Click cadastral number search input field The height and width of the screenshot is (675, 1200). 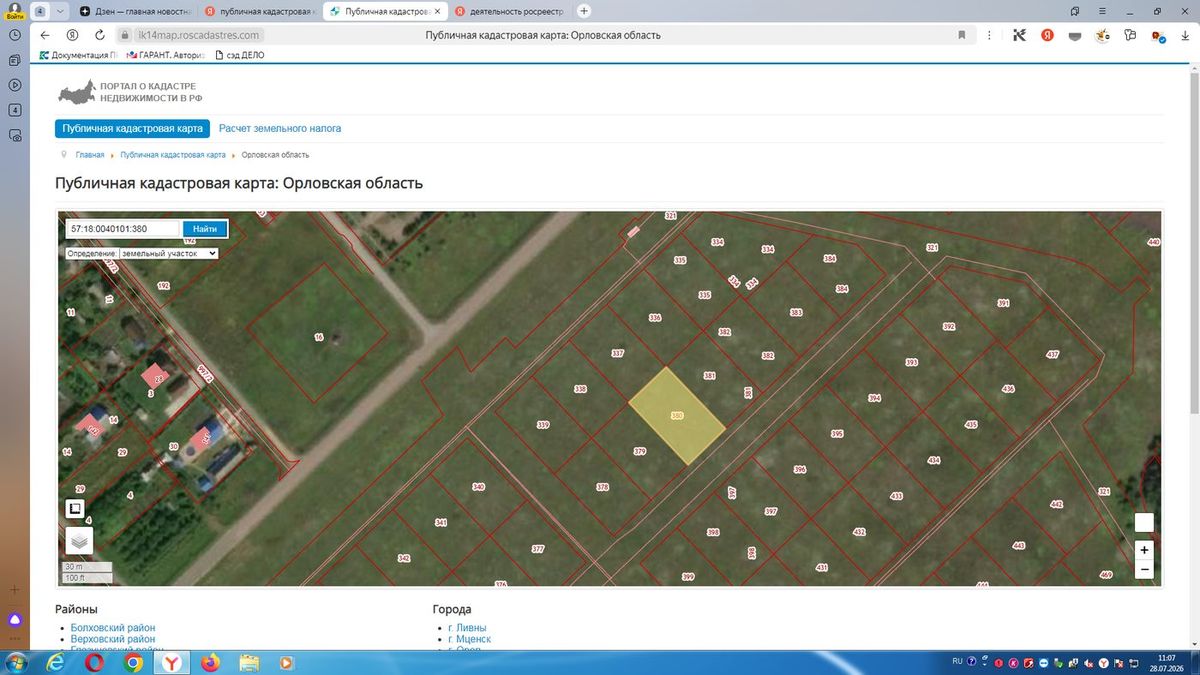click(123, 229)
